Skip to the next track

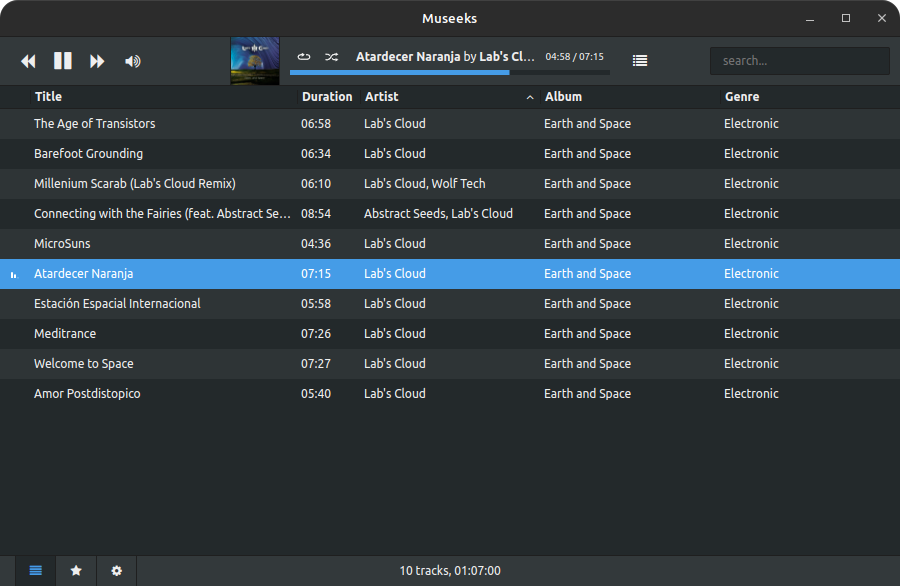point(97,61)
